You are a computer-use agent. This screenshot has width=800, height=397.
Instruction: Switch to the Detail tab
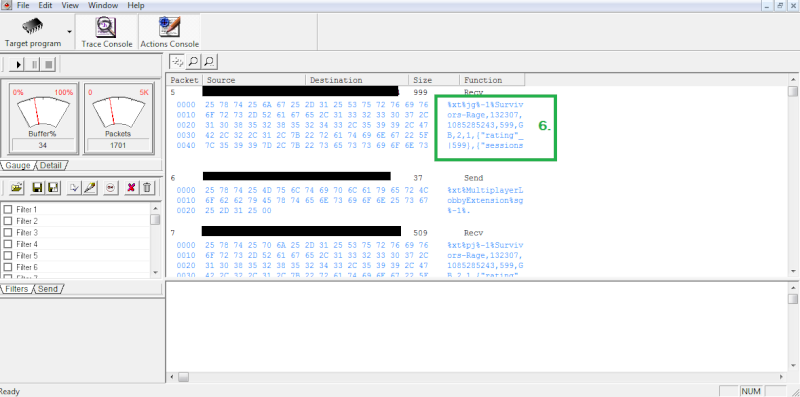click(51, 165)
